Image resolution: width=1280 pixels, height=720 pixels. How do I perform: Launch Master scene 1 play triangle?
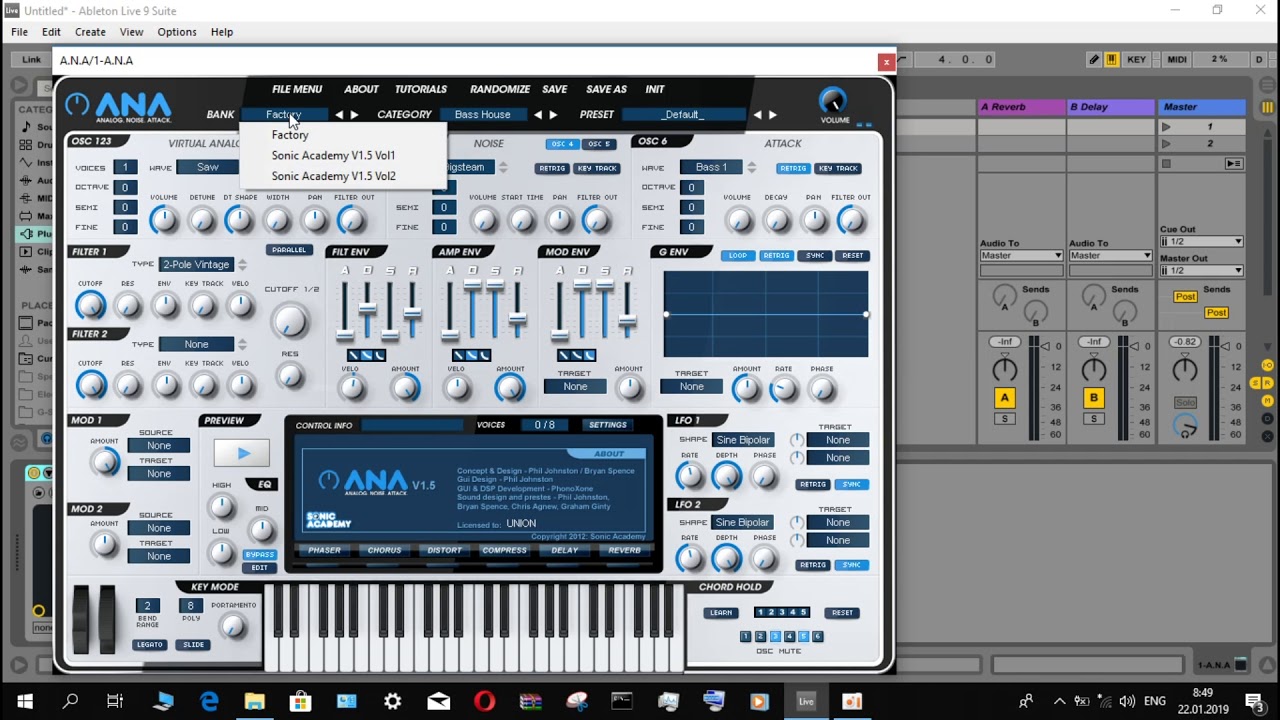point(1166,127)
